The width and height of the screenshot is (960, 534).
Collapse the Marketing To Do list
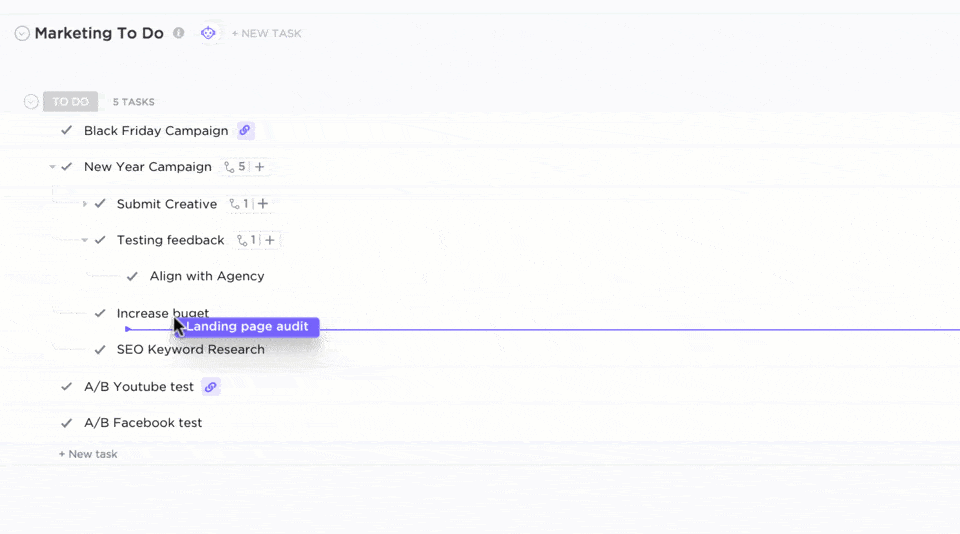coord(22,34)
